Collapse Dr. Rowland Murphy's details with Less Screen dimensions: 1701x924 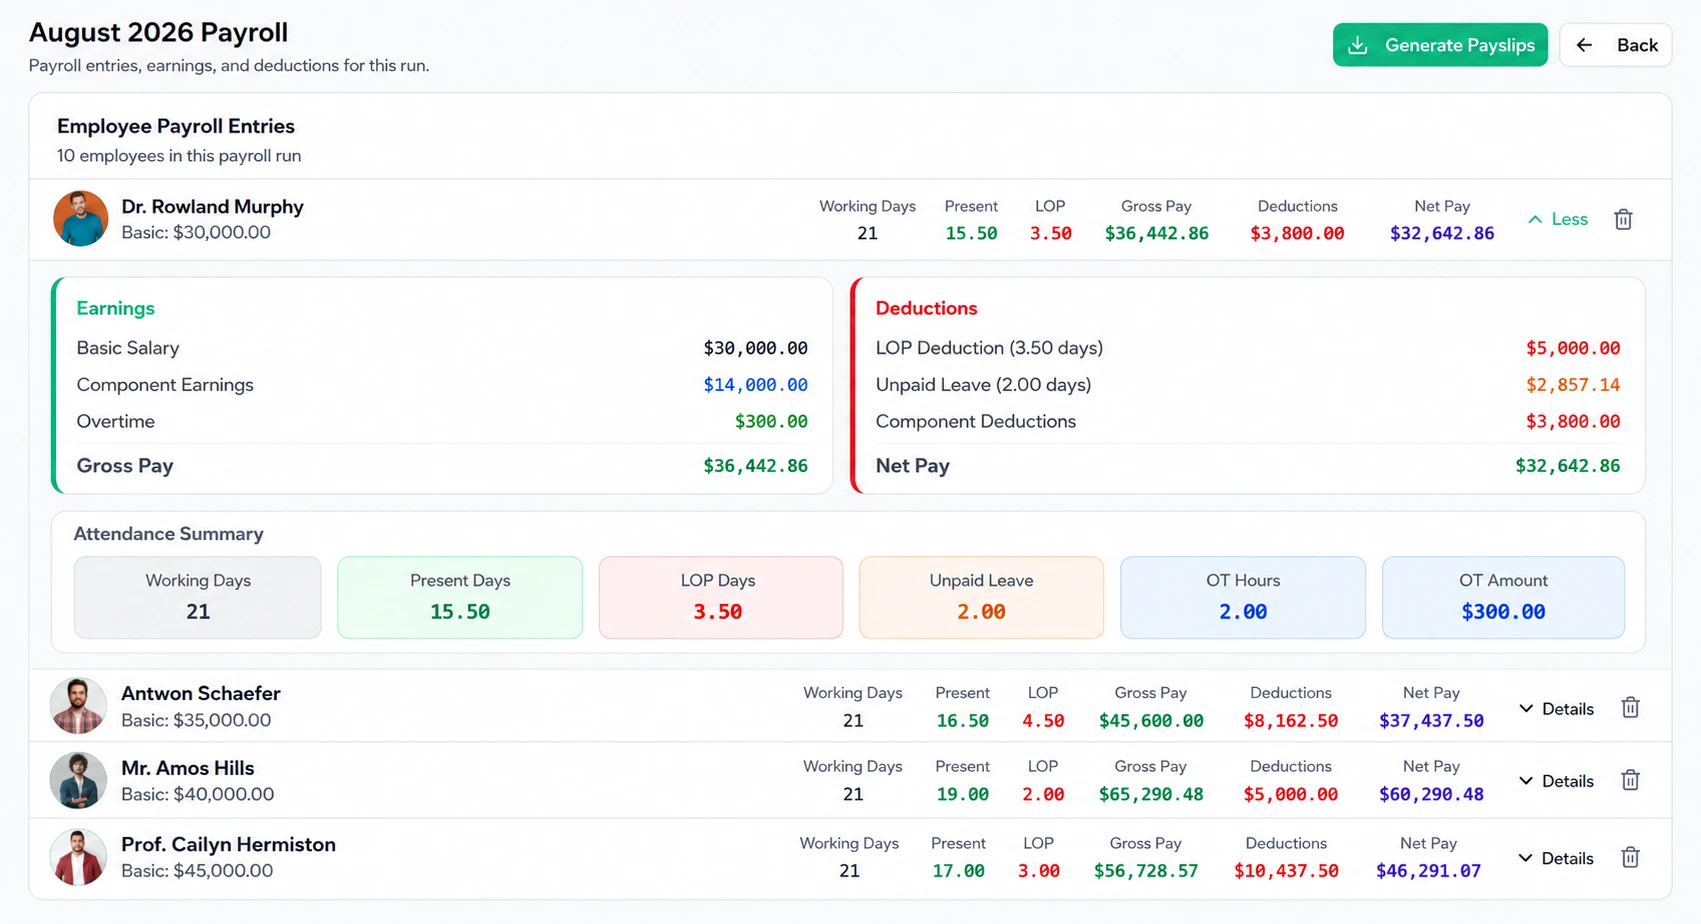[x=1558, y=219]
